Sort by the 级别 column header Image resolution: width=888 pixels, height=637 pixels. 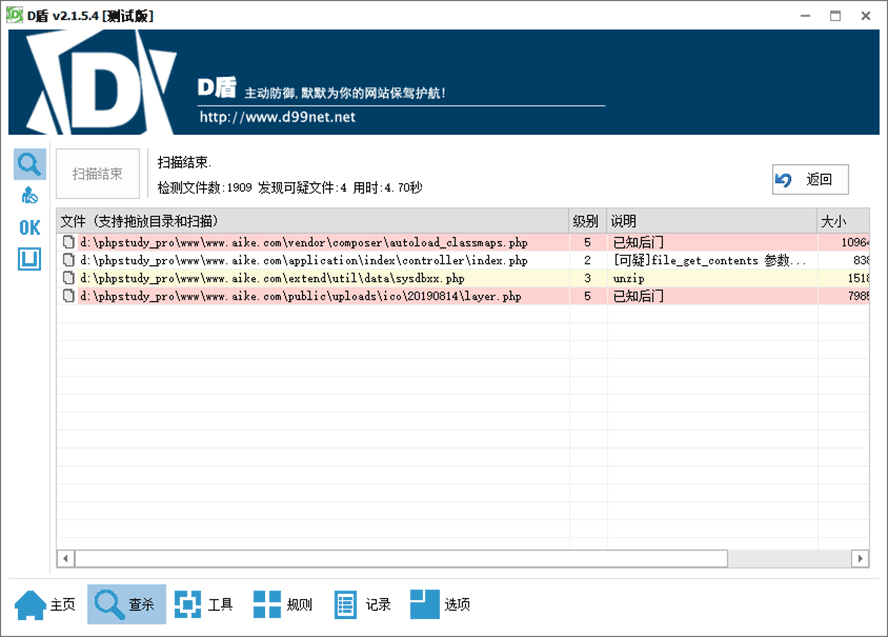coord(587,221)
